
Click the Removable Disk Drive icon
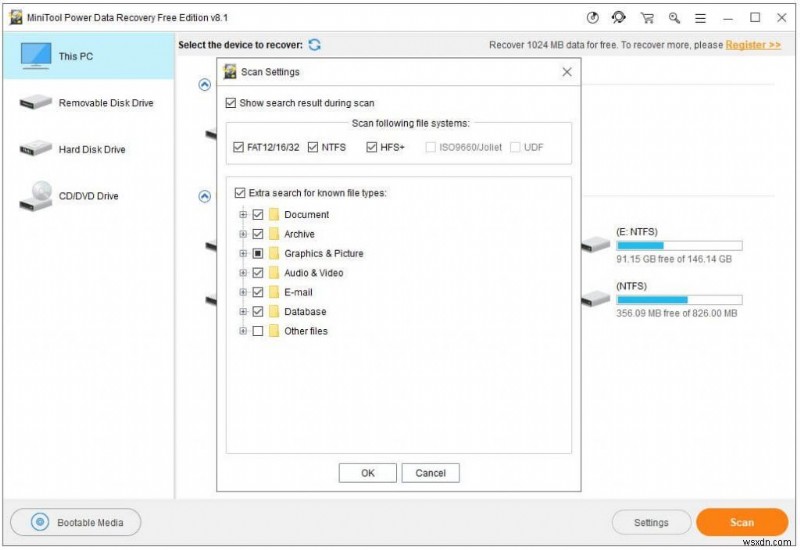pos(35,103)
